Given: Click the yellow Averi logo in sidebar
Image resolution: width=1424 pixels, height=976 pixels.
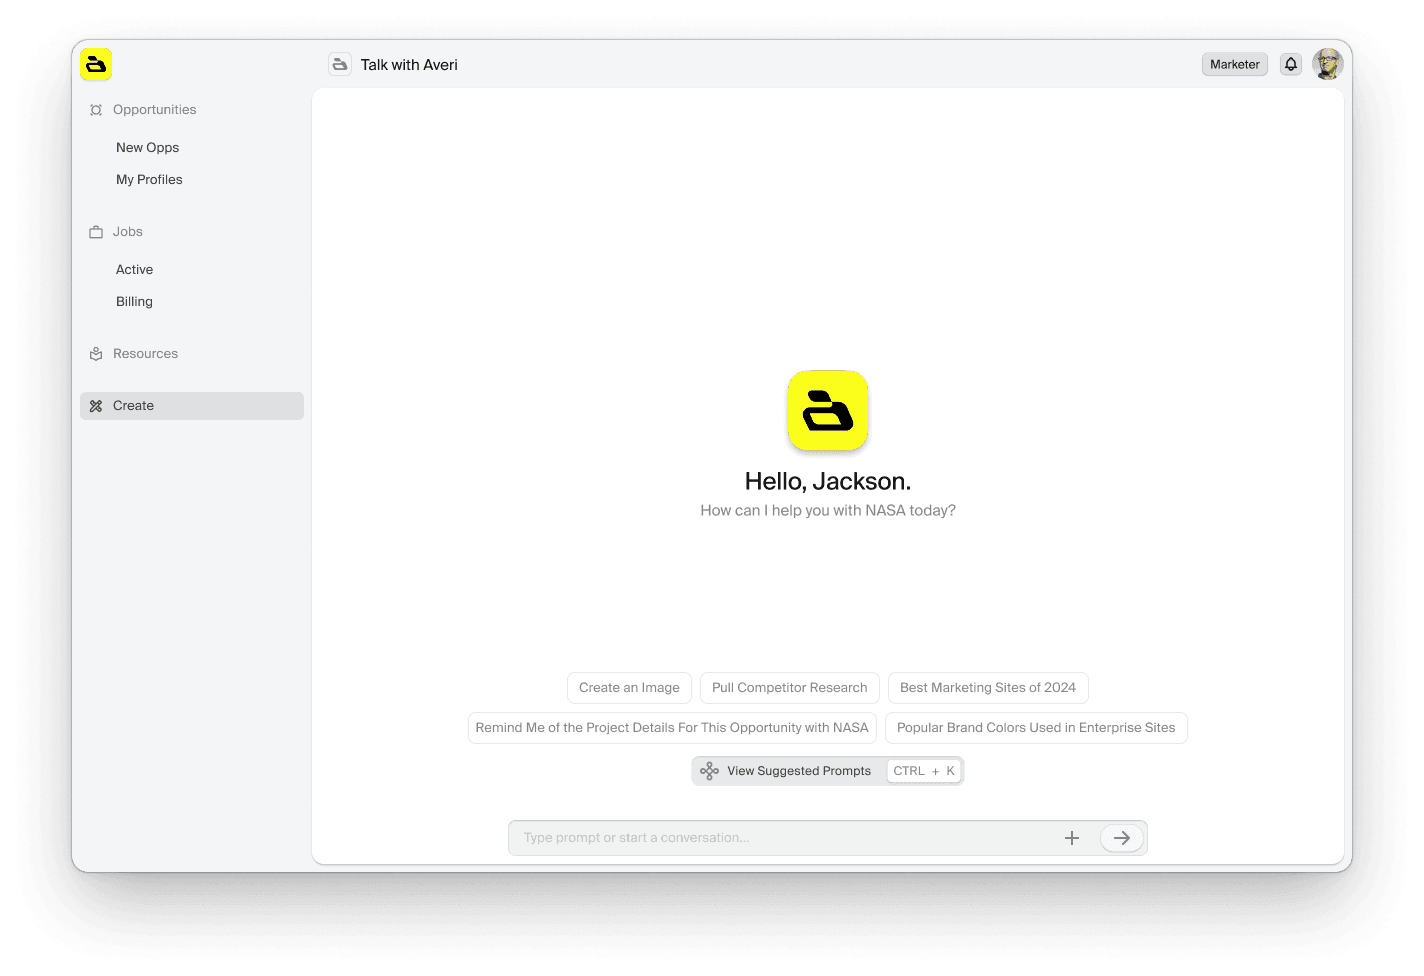Looking at the screenshot, I should pos(96,64).
